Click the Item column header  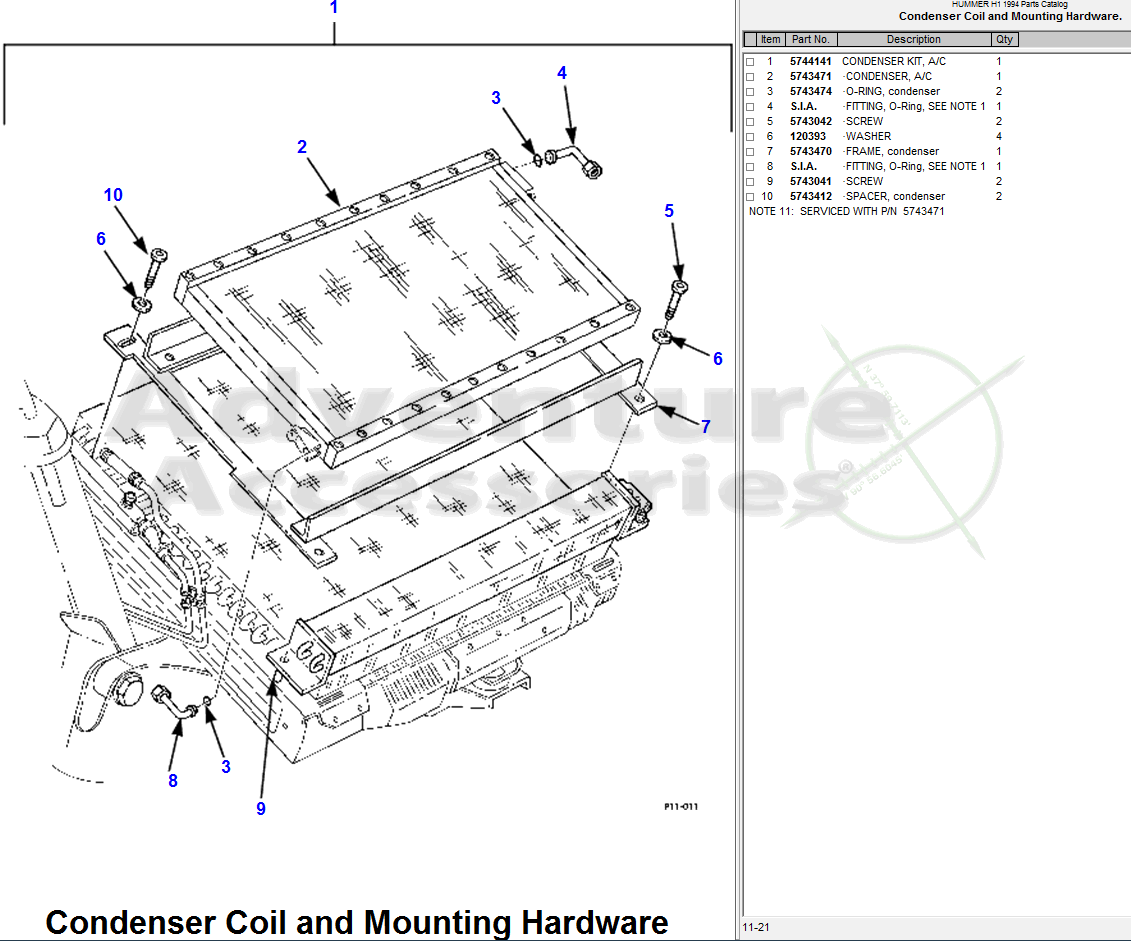(x=770, y=40)
